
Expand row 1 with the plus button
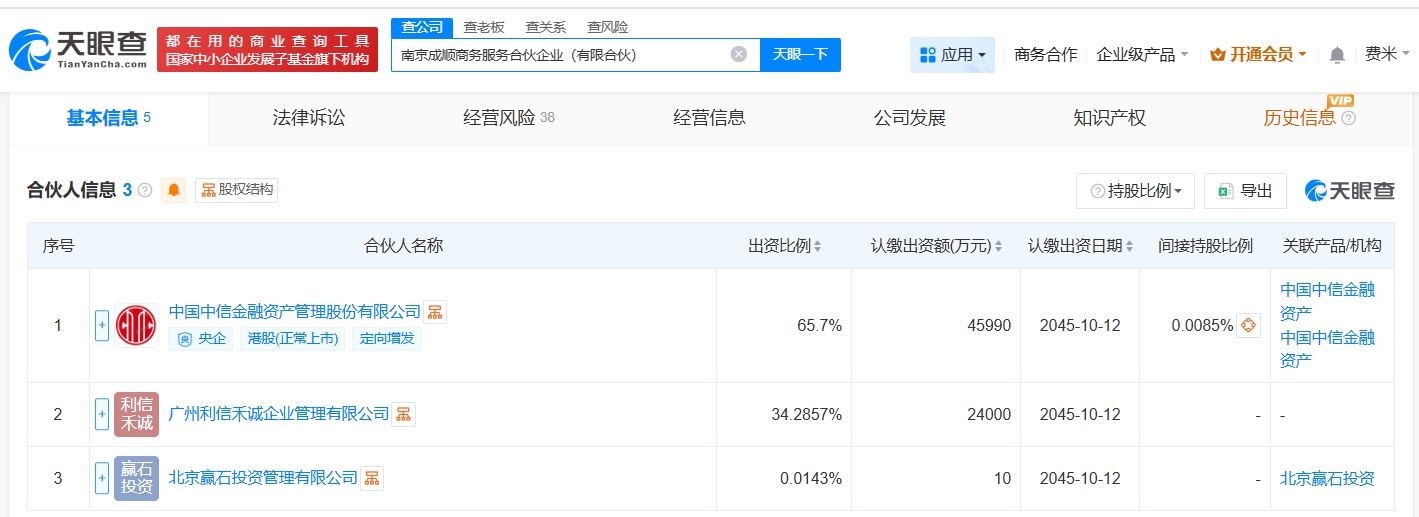point(101,325)
